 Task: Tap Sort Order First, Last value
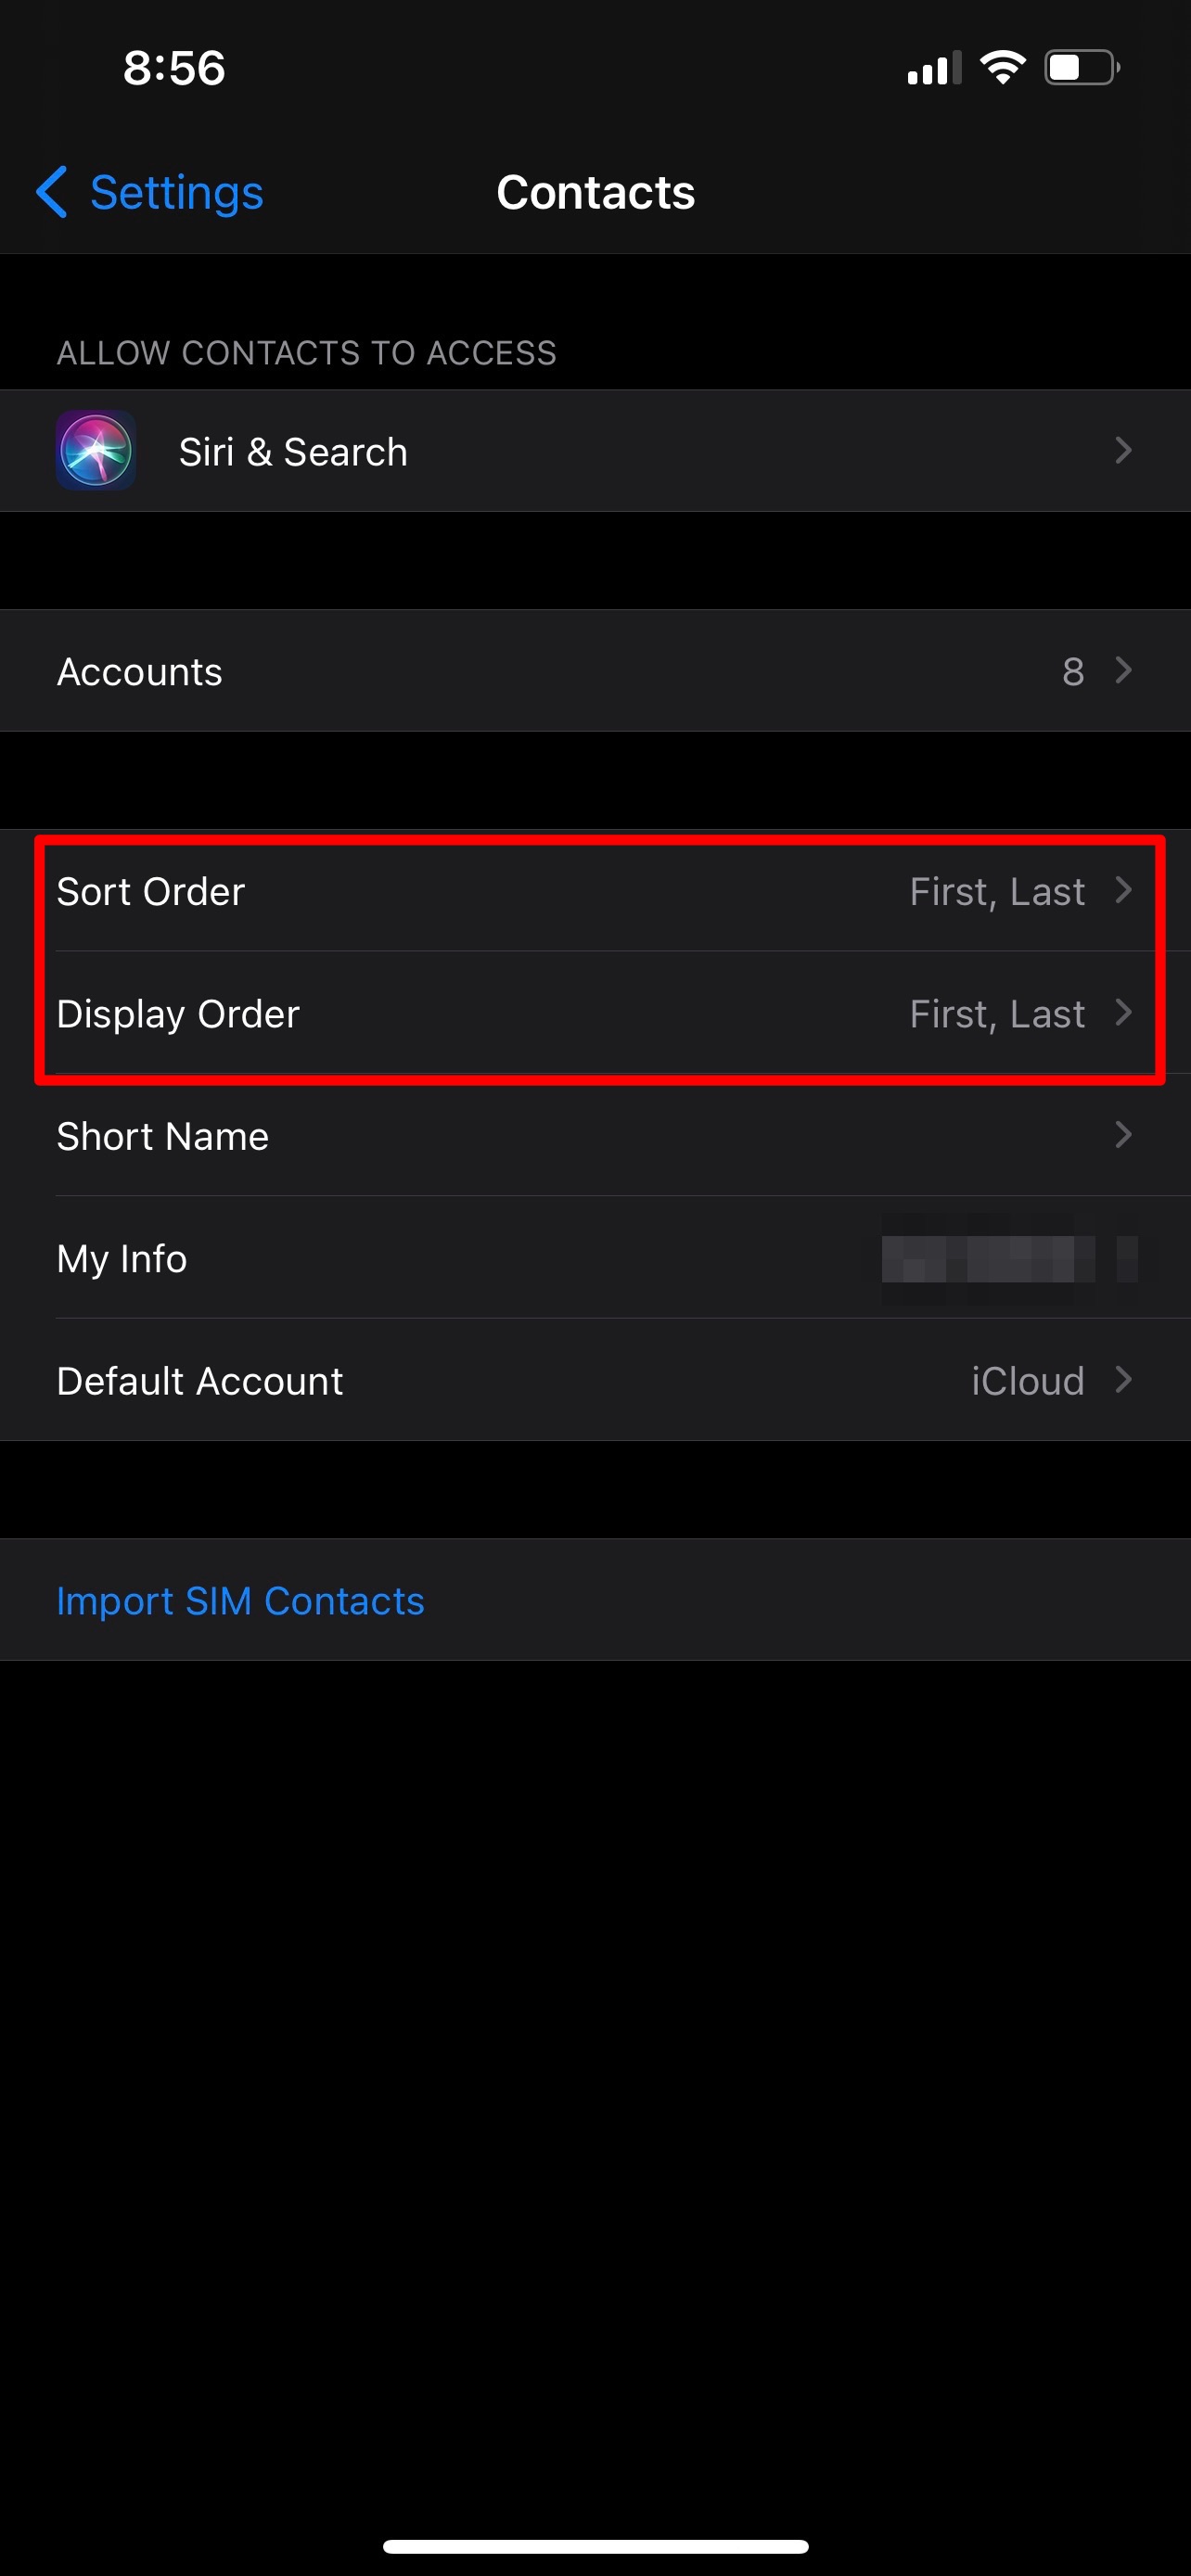[996, 891]
